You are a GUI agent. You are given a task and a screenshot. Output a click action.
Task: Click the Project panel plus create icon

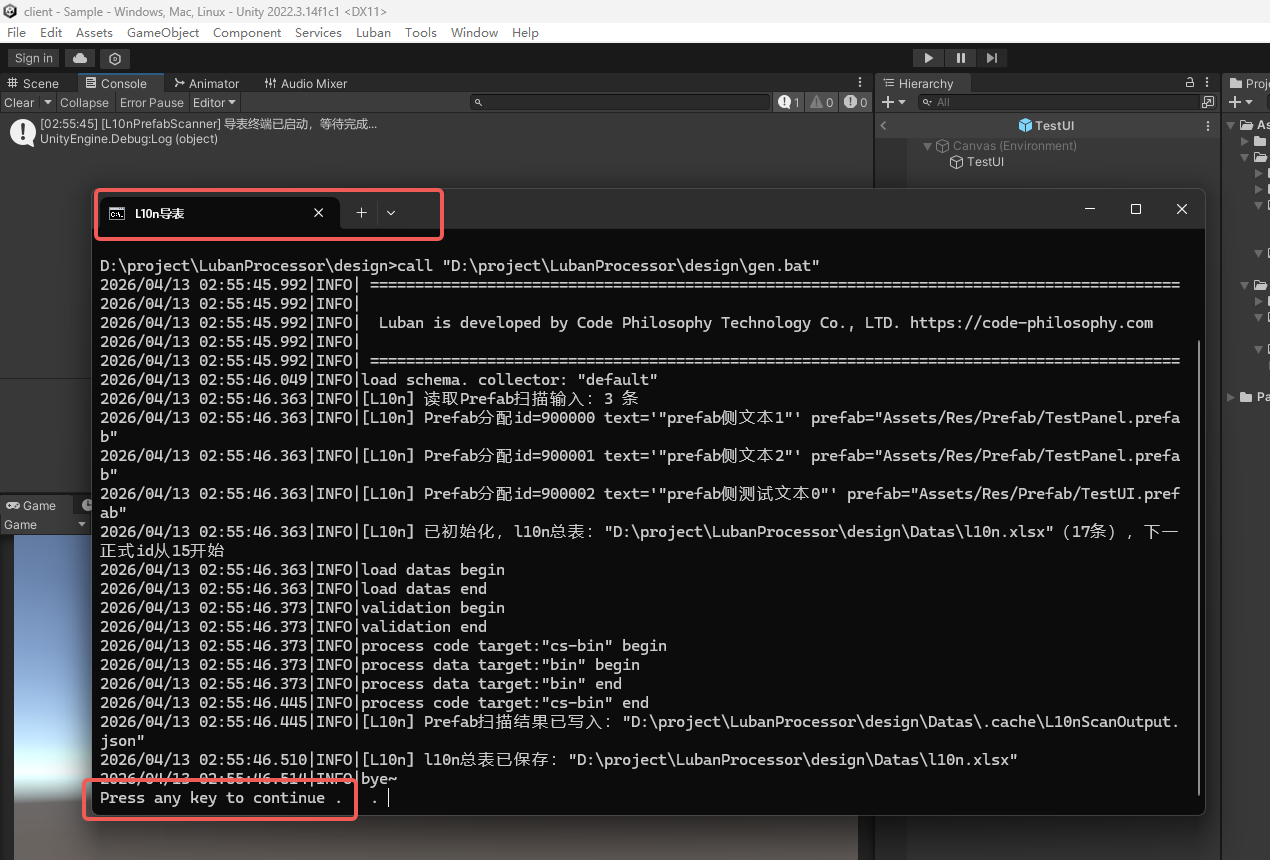1235,102
